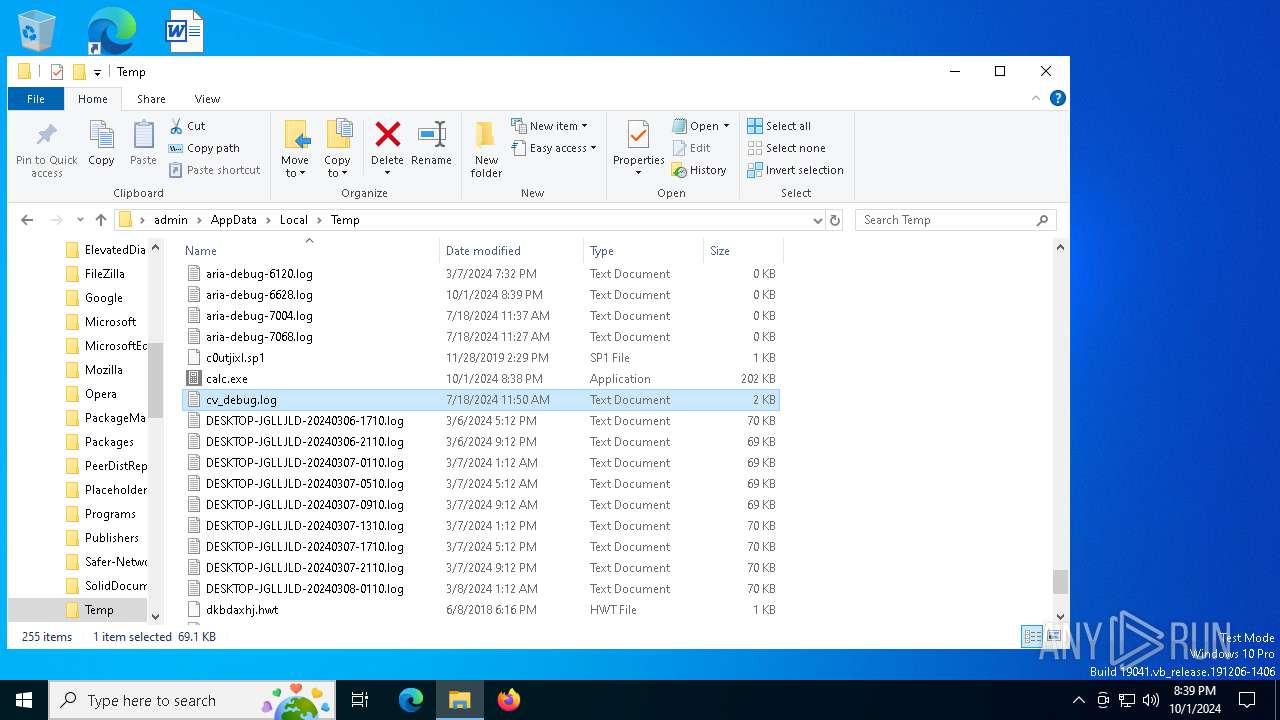Switch to Share ribbon tab
Viewport: 1280px width, 720px height.
151,99
